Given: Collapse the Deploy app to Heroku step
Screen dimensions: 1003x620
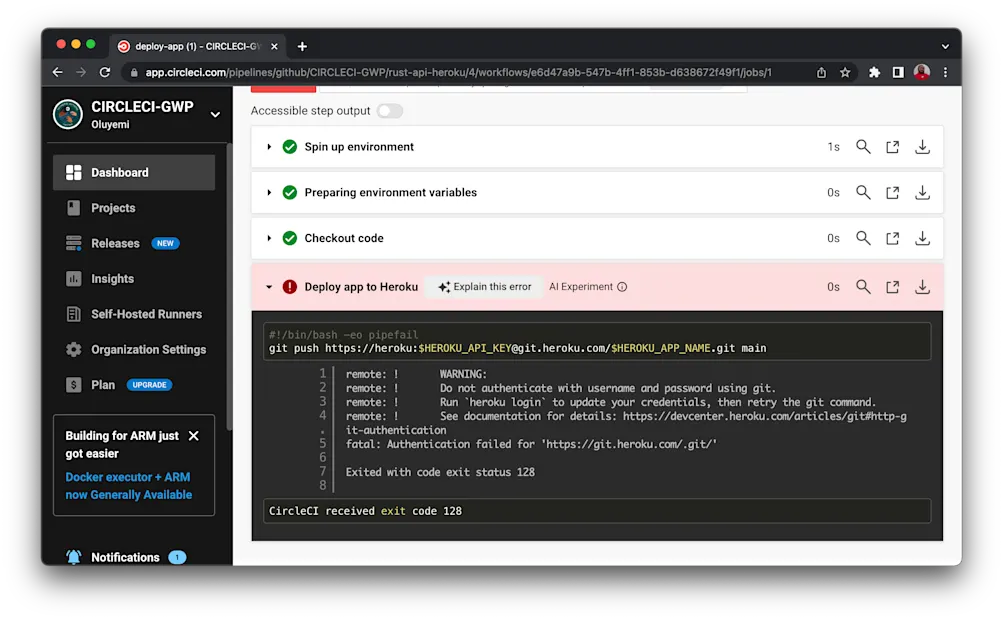Looking at the screenshot, I should pos(268,286).
